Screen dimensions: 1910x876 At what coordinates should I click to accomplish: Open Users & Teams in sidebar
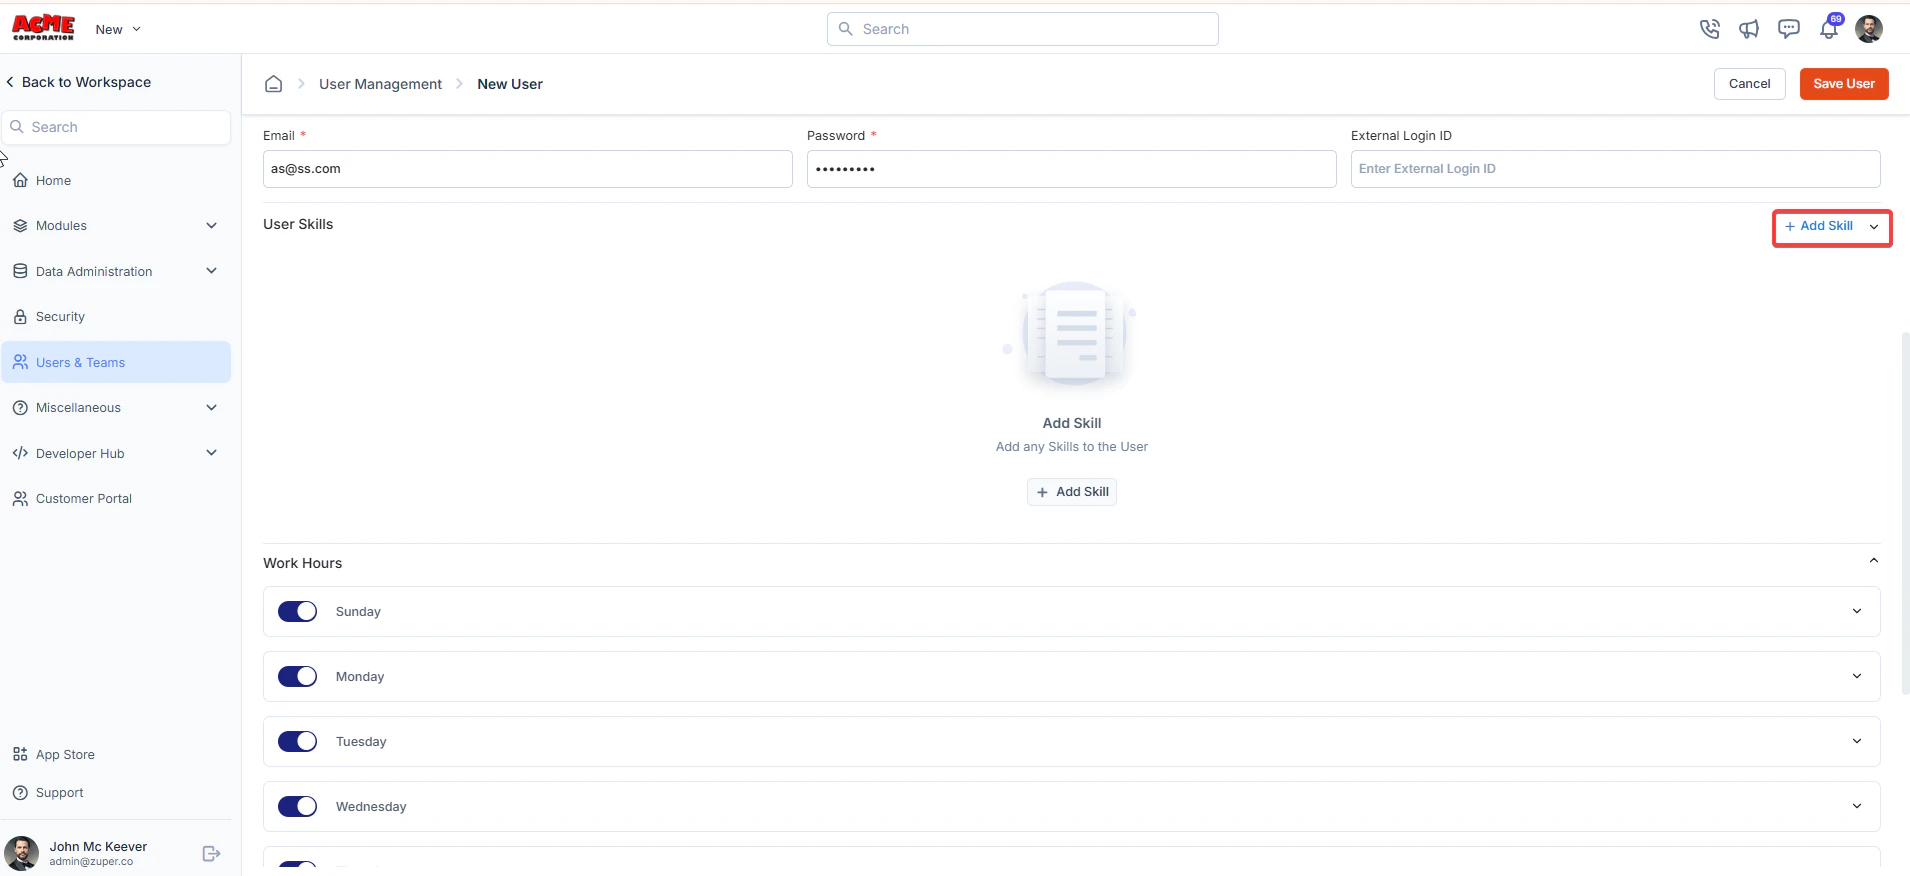(x=116, y=362)
